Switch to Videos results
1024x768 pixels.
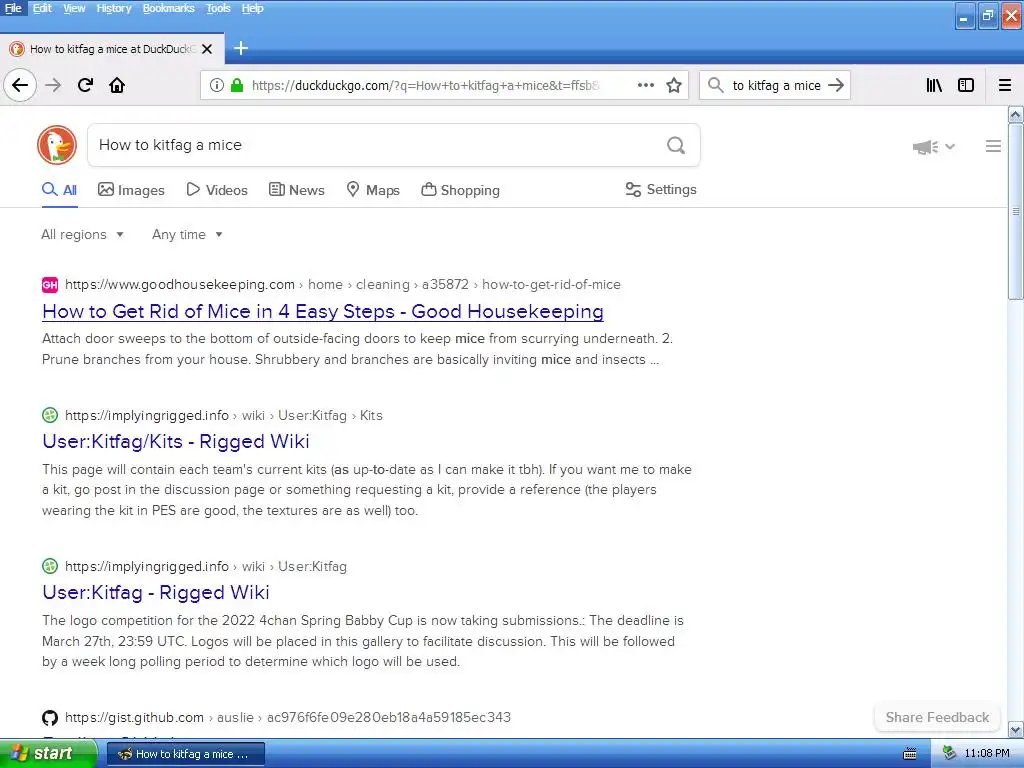click(x=217, y=190)
